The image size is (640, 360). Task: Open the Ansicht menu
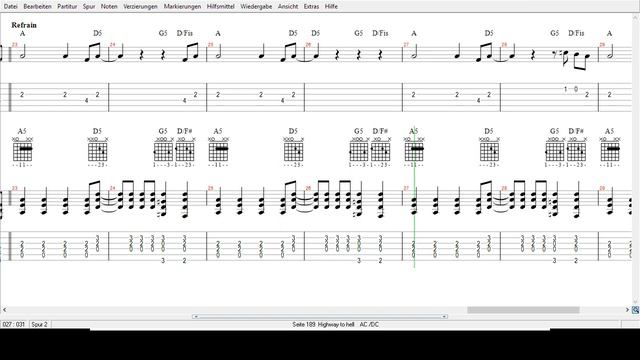(x=288, y=7)
